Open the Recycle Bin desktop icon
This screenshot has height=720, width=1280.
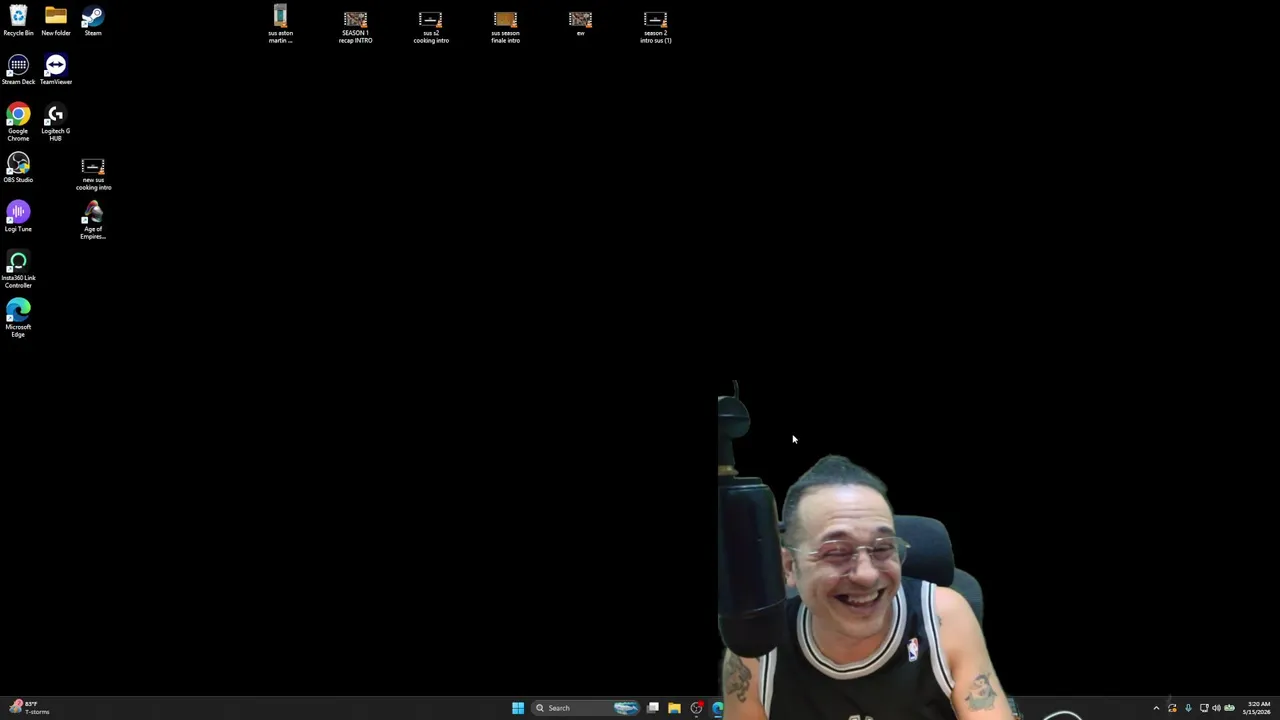[x=18, y=21]
